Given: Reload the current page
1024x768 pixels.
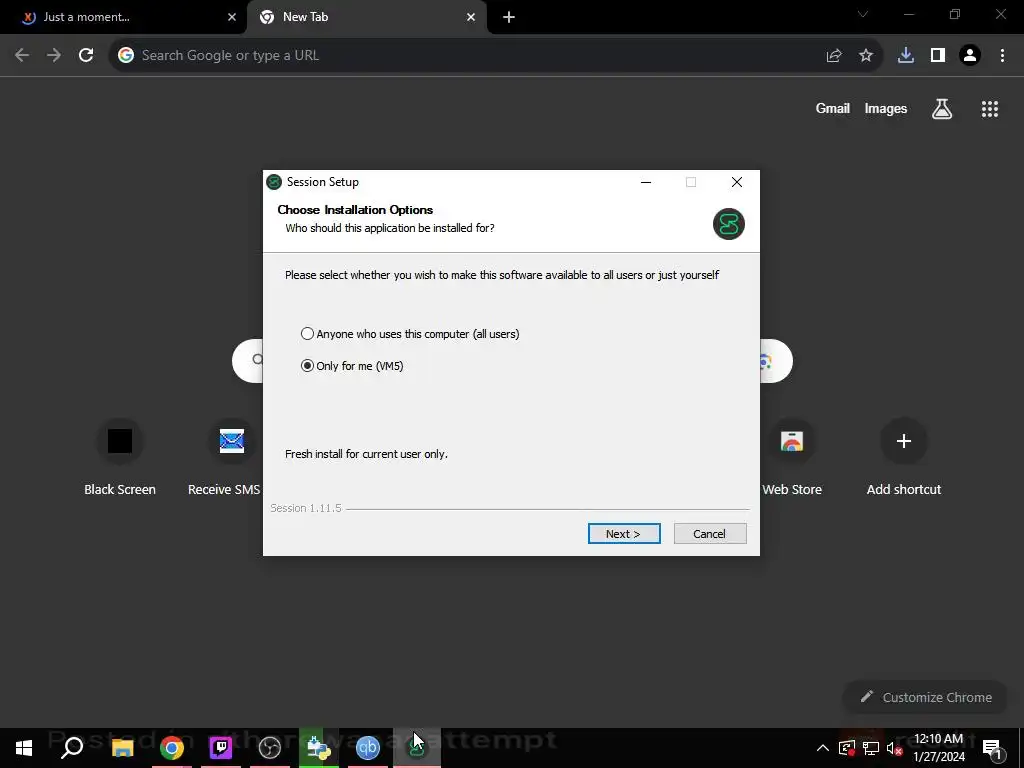Looking at the screenshot, I should [86, 56].
